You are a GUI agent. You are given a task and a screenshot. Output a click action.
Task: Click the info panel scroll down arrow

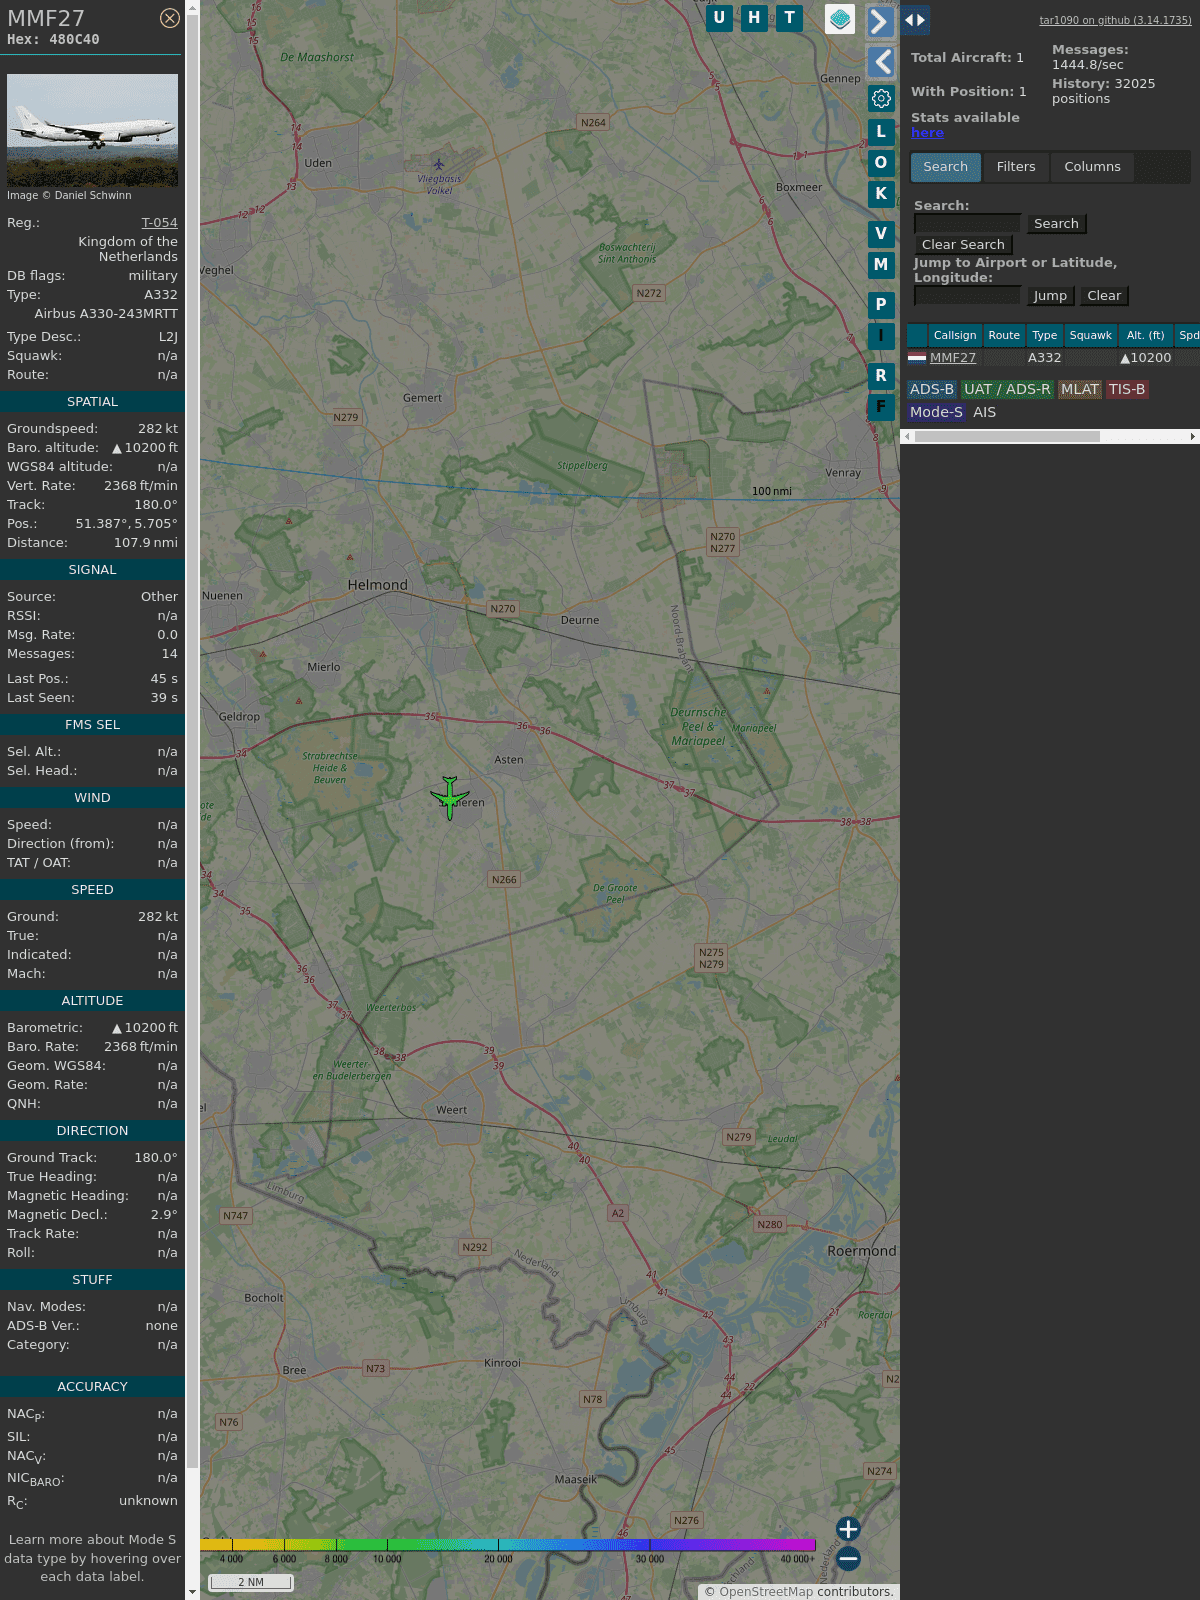[192, 1592]
